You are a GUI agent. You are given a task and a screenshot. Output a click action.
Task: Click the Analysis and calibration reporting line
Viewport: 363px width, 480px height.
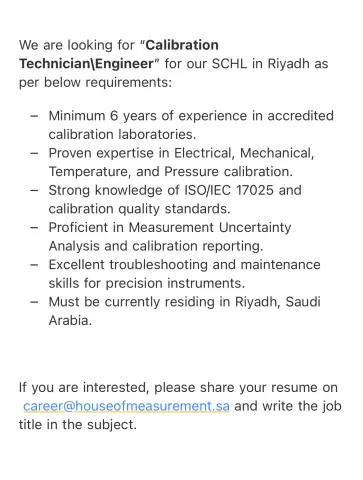(x=156, y=246)
